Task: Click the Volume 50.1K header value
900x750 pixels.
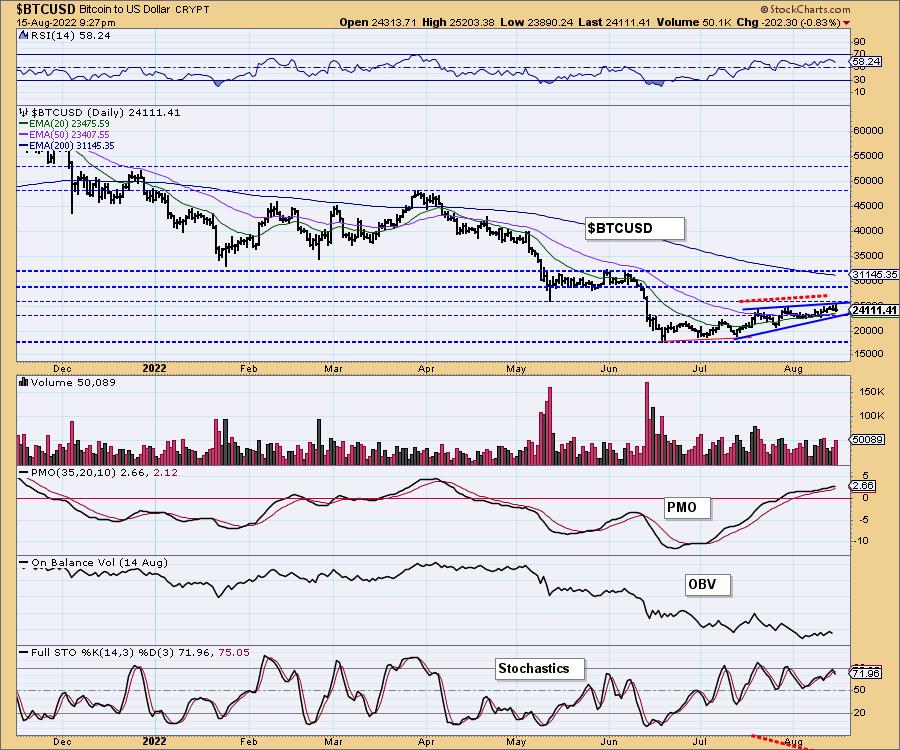Action: click(693, 22)
